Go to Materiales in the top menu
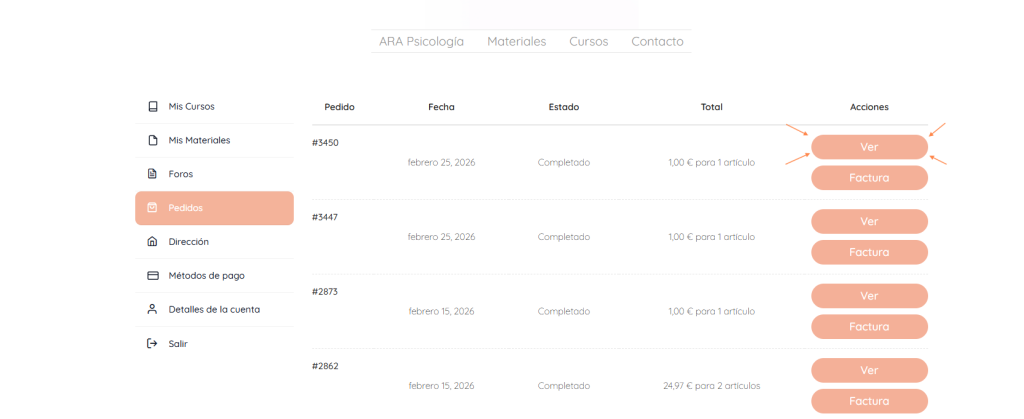Viewport: 1024px width, 419px height. click(516, 42)
